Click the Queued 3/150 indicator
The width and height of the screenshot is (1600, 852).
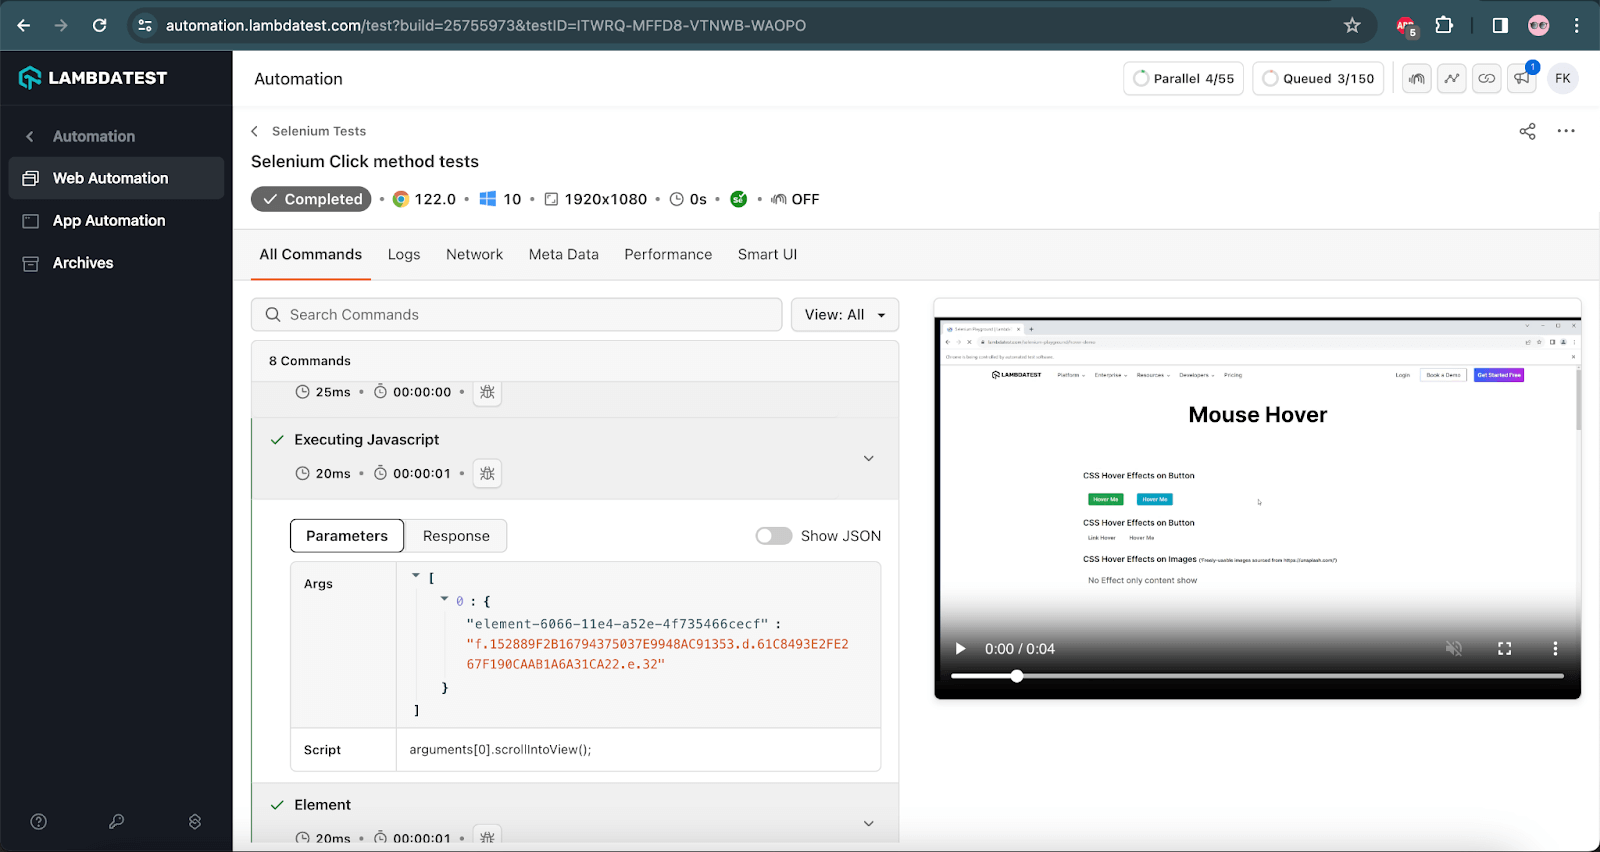click(1318, 78)
